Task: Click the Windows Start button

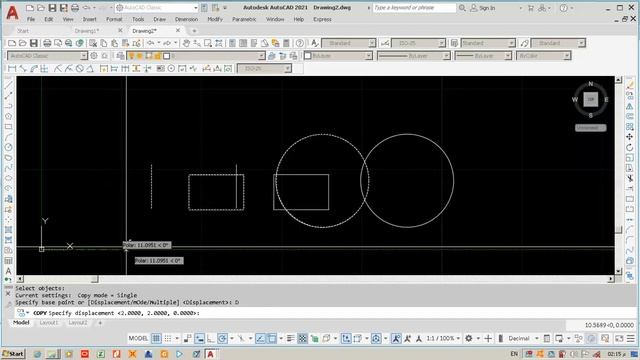Action: pyautogui.click(x=13, y=354)
